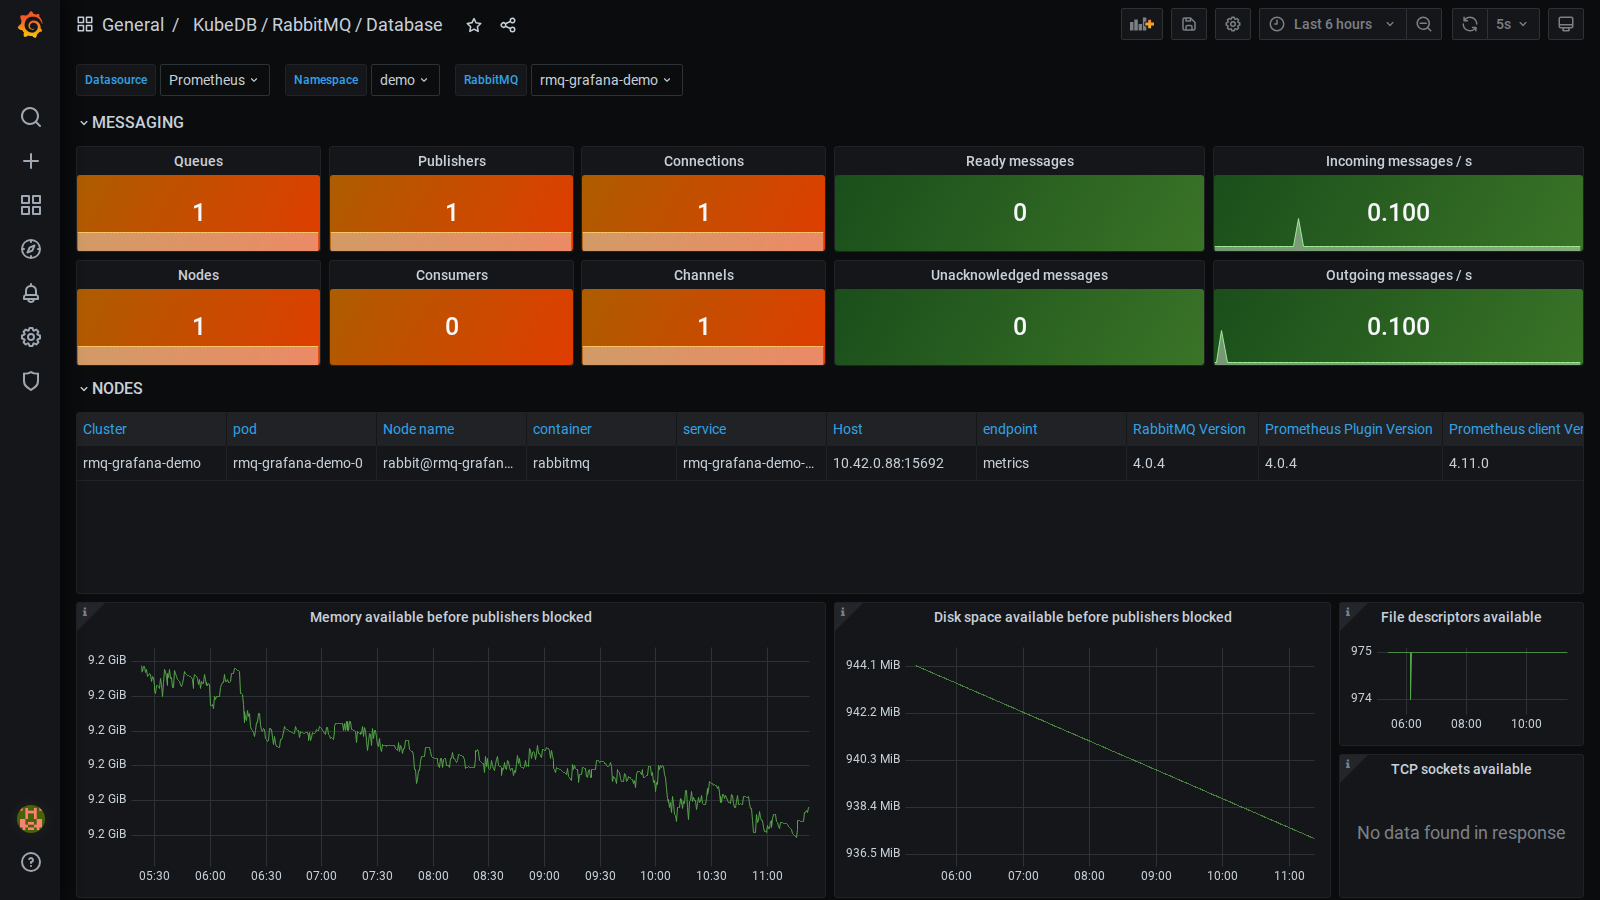Open the Create plus icon in sidebar
Viewport: 1600px width, 900px height.
[31, 161]
